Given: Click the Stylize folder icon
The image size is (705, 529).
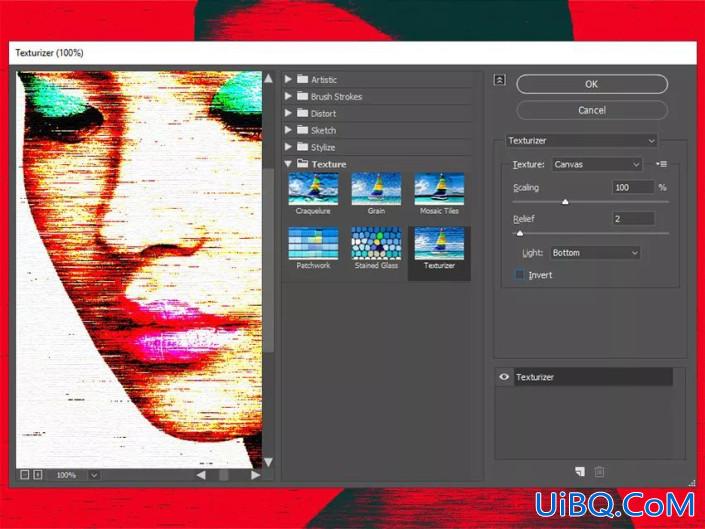Looking at the screenshot, I should point(303,147).
